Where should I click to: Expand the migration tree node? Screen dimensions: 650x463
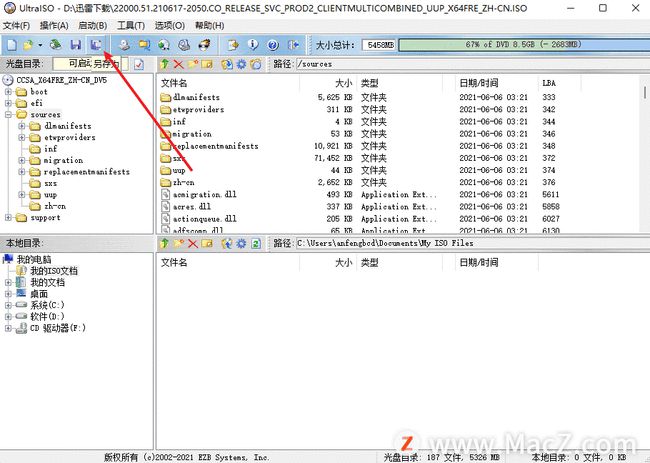22,160
